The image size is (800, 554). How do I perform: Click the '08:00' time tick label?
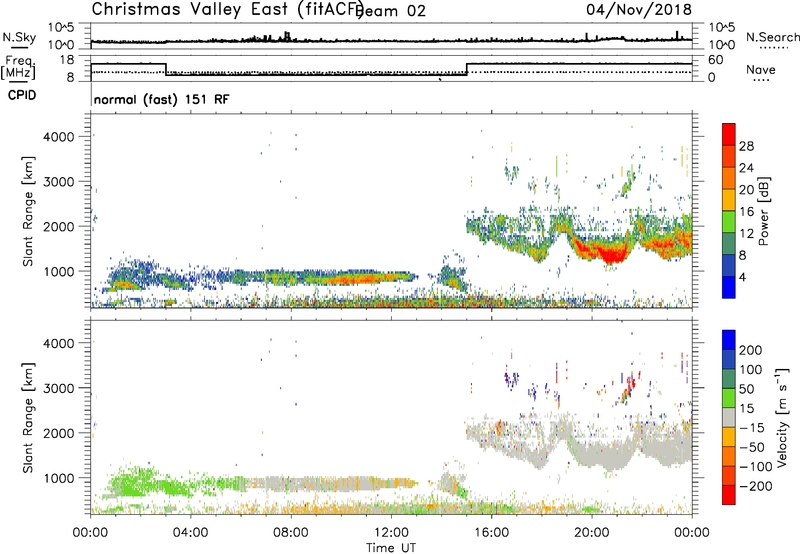[x=291, y=533]
